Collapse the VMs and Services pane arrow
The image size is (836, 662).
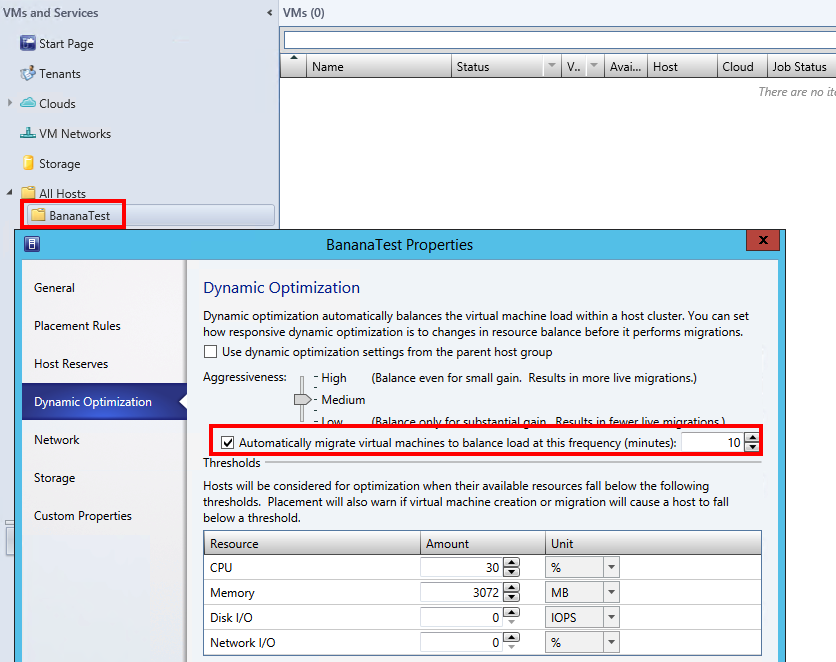click(x=269, y=13)
